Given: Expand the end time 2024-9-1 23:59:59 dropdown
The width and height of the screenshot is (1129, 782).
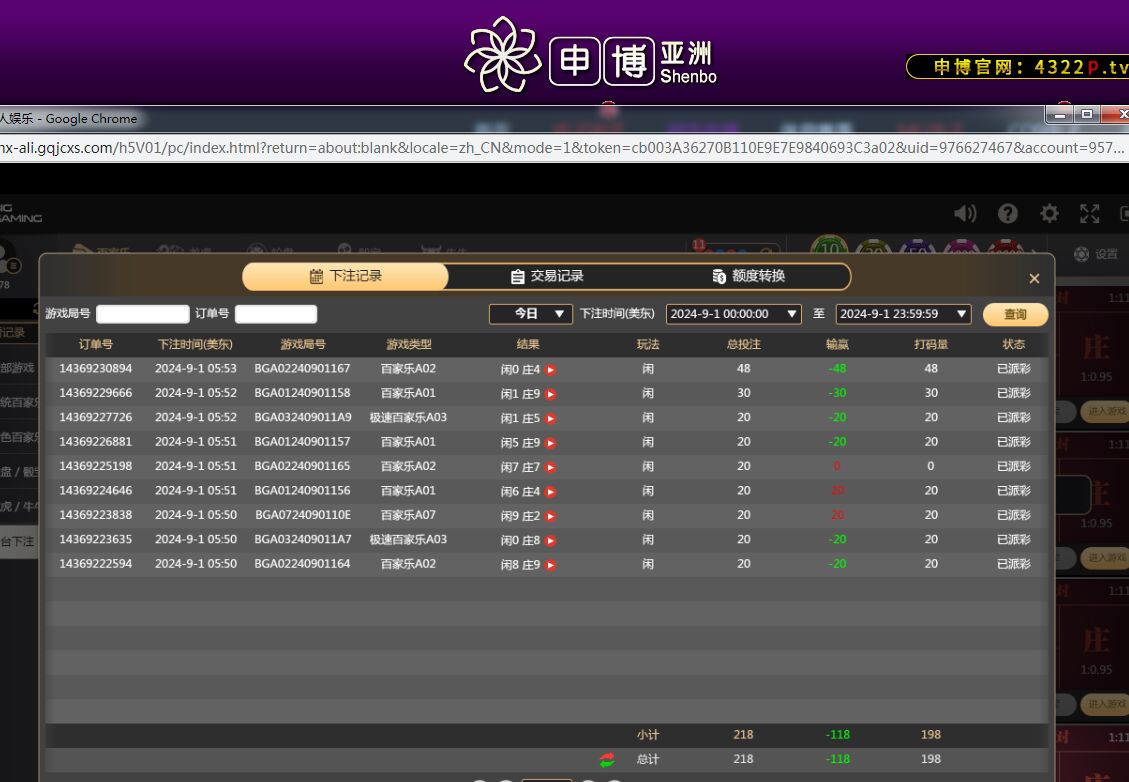Looking at the screenshot, I should pyautogui.click(x=904, y=314).
